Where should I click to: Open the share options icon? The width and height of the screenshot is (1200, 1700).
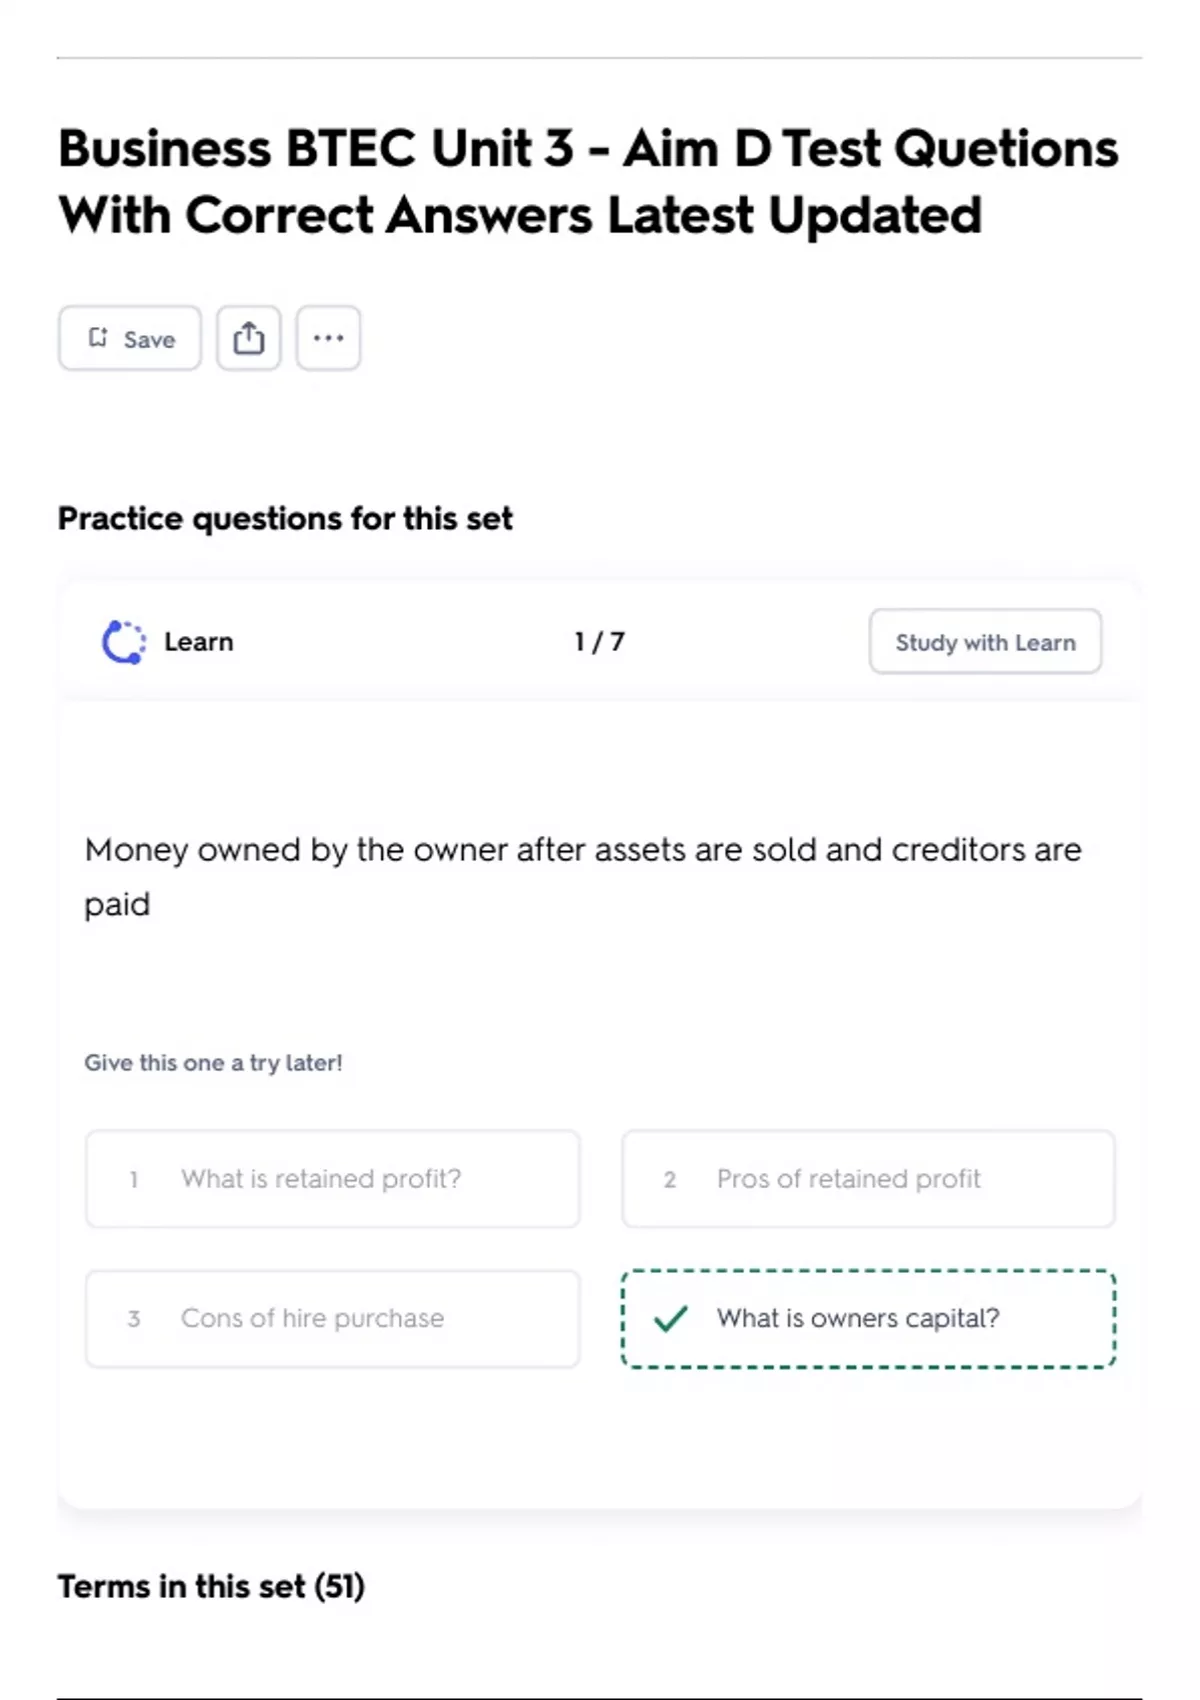[249, 338]
